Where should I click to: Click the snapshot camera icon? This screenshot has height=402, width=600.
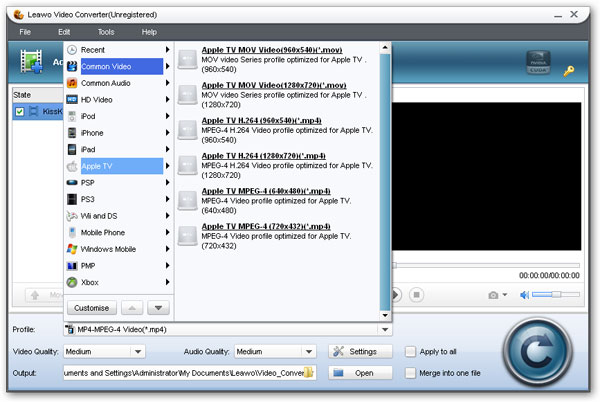tap(493, 295)
